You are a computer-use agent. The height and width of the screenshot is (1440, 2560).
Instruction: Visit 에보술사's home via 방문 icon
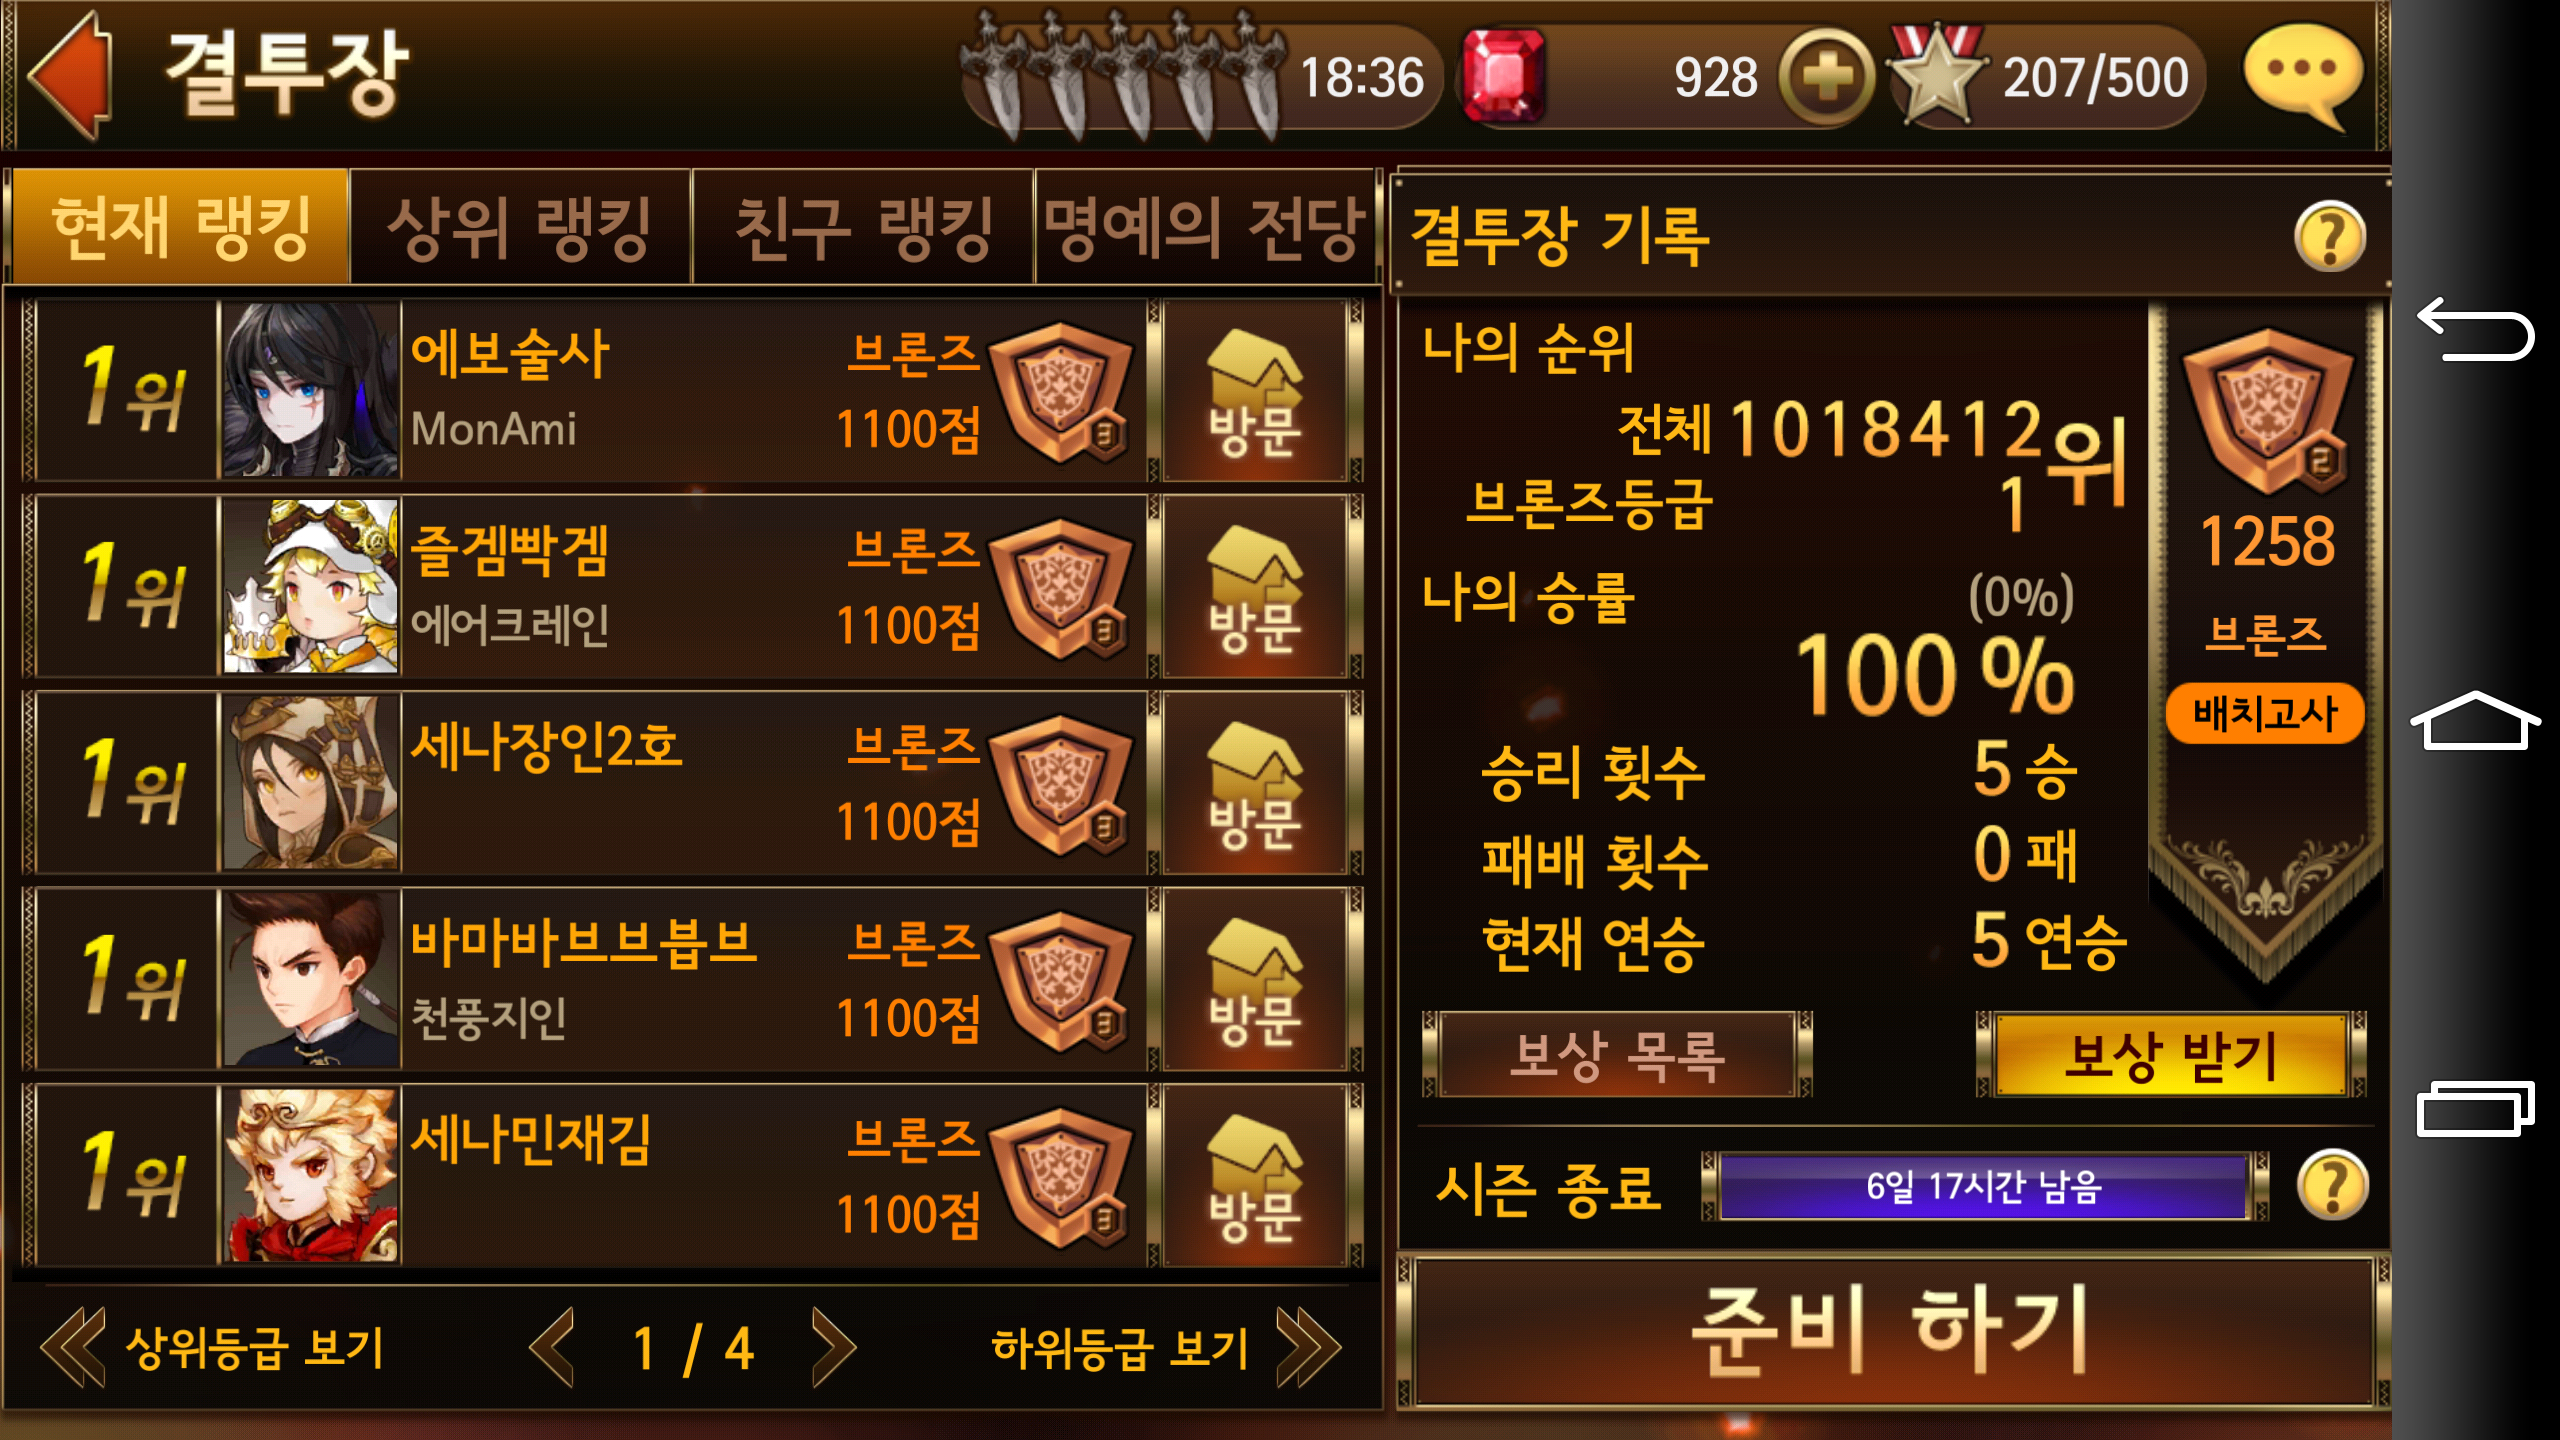pyautogui.click(x=1255, y=391)
